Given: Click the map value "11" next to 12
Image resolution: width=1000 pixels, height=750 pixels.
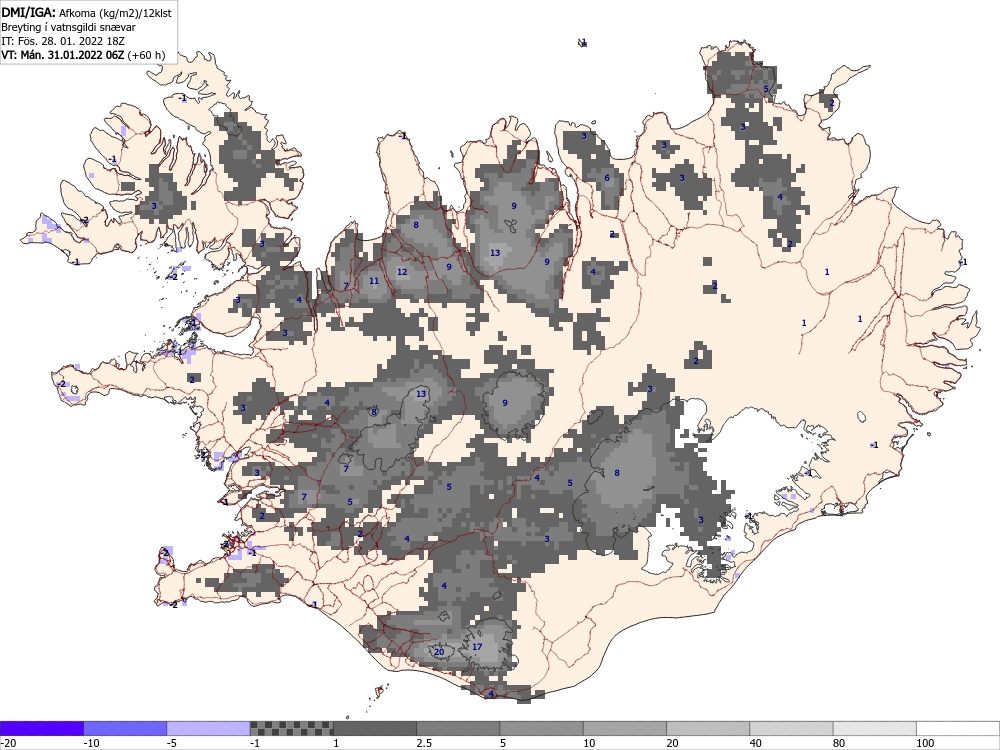Looking at the screenshot, I should 374,281.
